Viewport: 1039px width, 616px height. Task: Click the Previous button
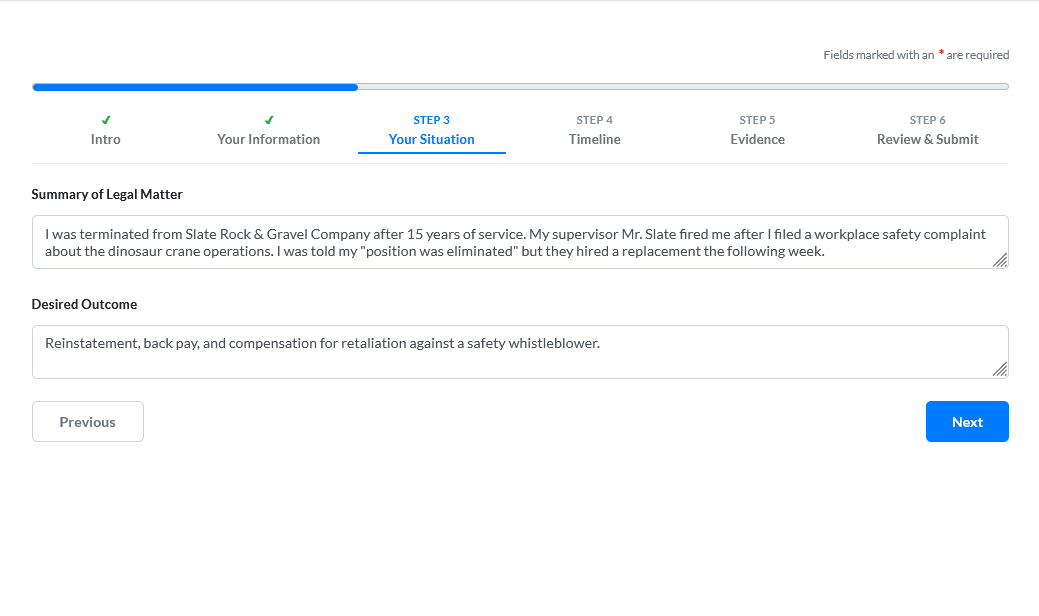(x=87, y=421)
